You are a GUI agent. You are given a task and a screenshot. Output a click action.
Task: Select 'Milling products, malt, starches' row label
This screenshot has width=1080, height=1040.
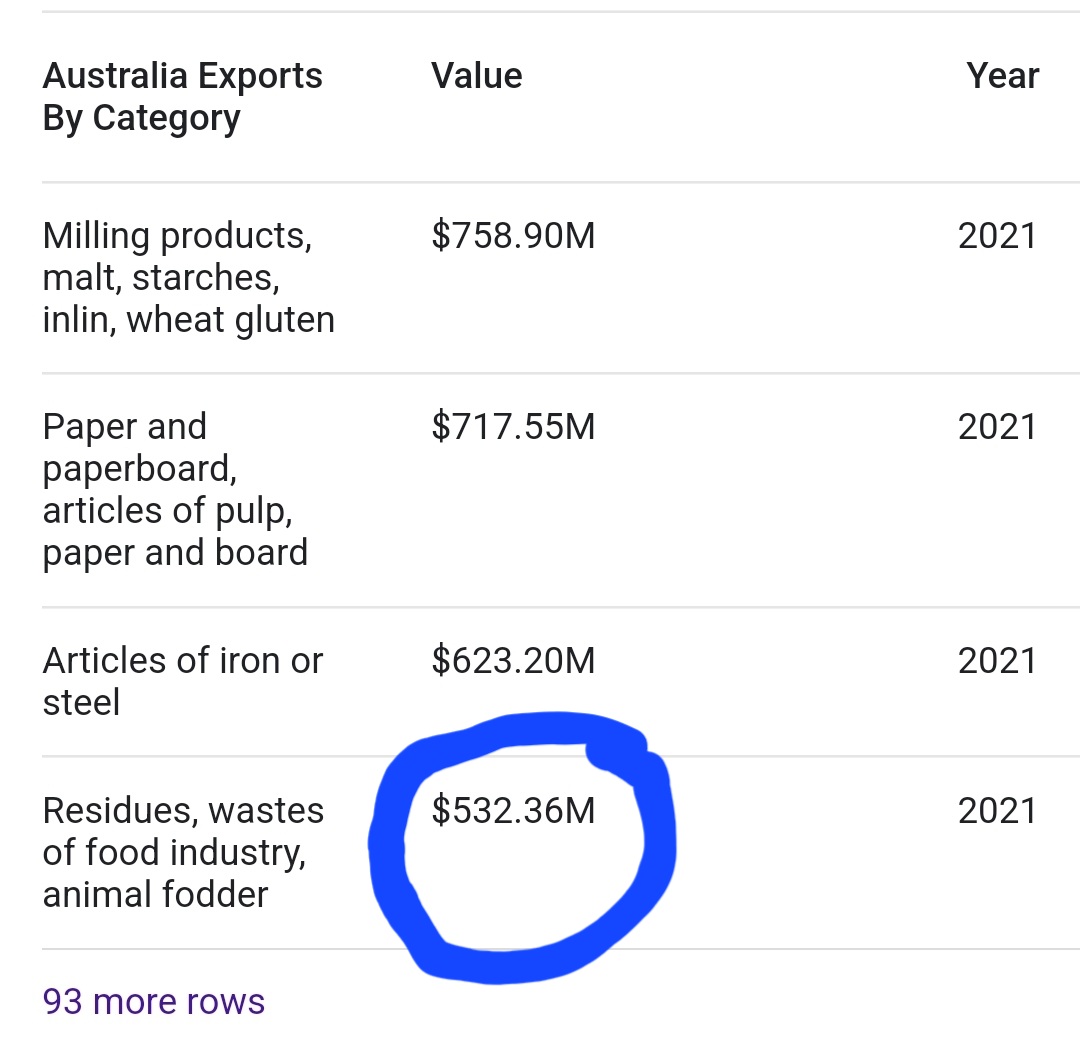pyautogui.click(x=189, y=278)
